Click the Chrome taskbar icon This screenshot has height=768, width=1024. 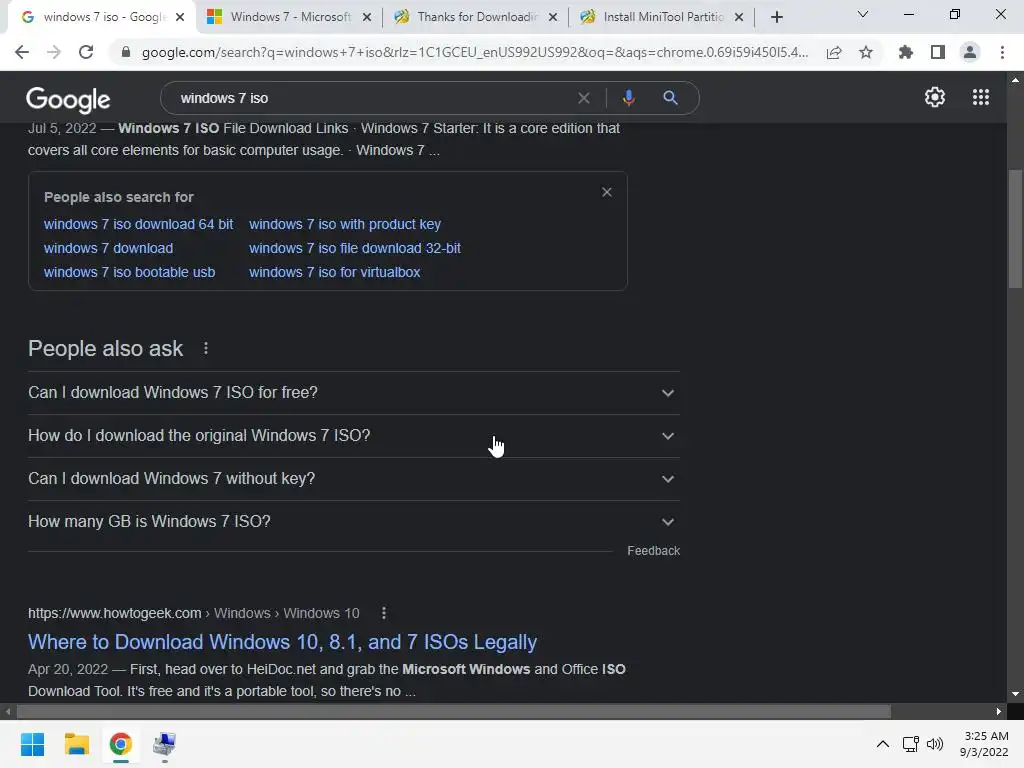(x=120, y=744)
